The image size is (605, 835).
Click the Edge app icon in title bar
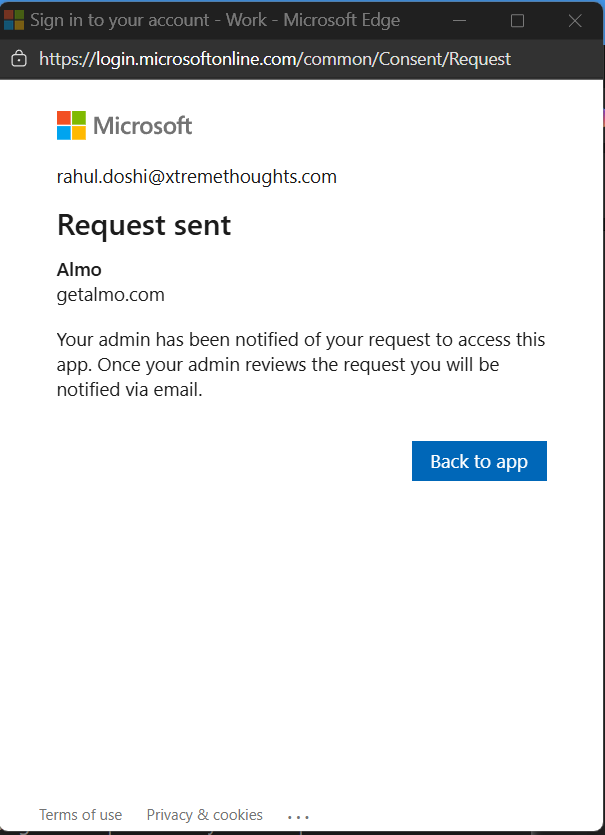[14, 19]
